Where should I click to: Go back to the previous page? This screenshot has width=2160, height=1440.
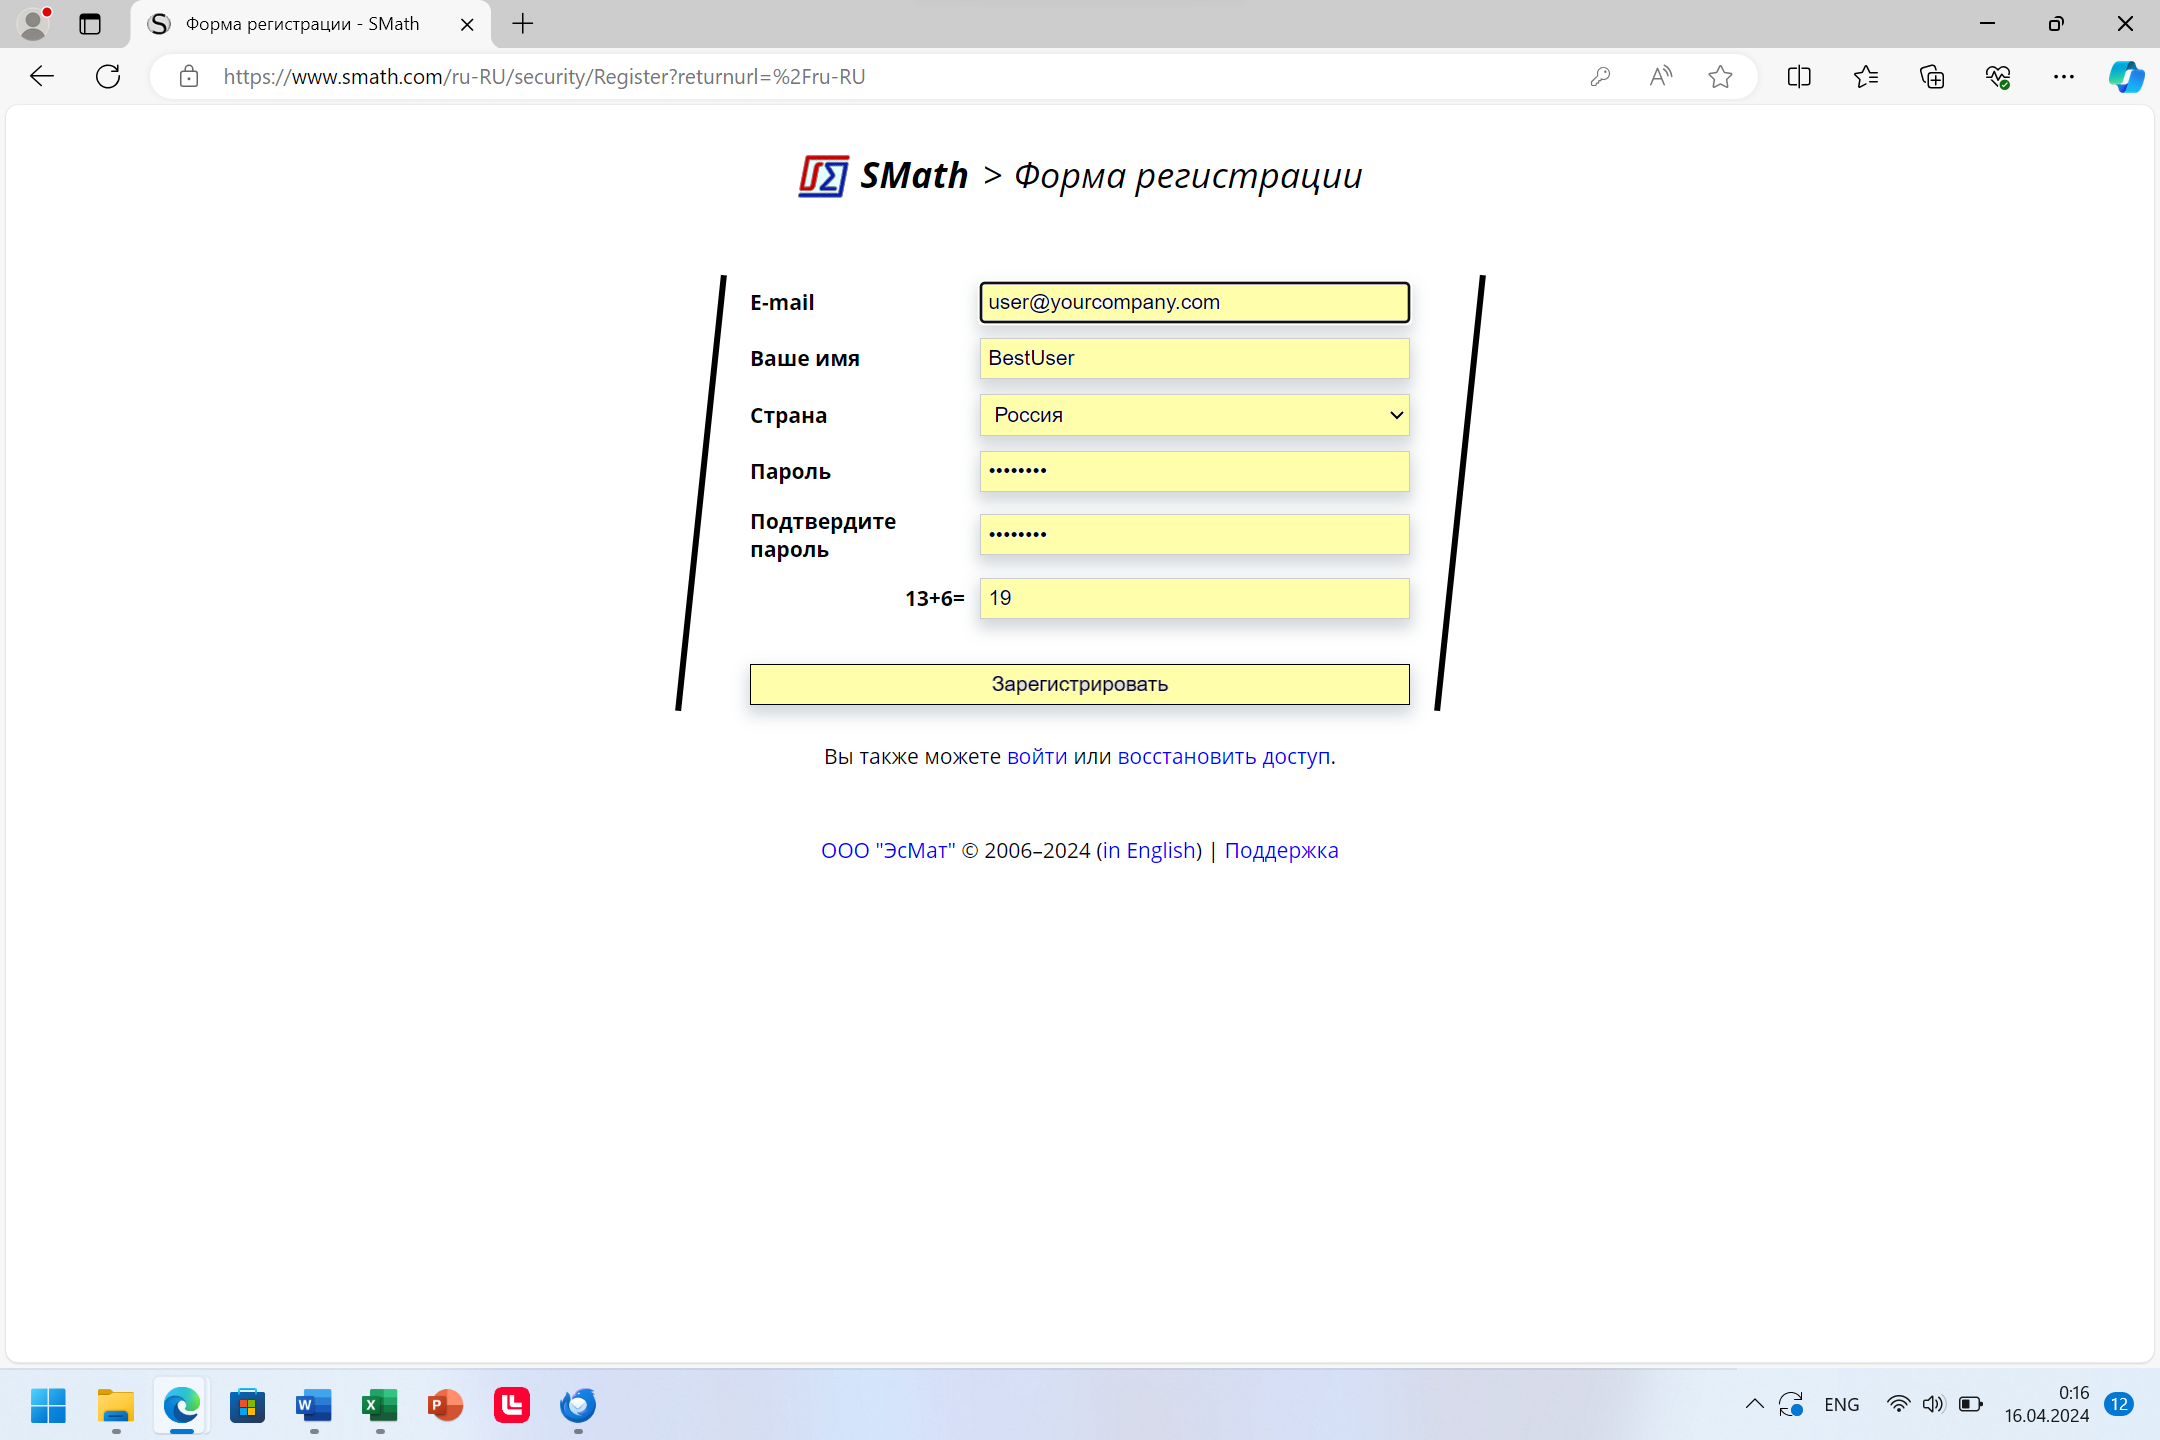coord(41,76)
